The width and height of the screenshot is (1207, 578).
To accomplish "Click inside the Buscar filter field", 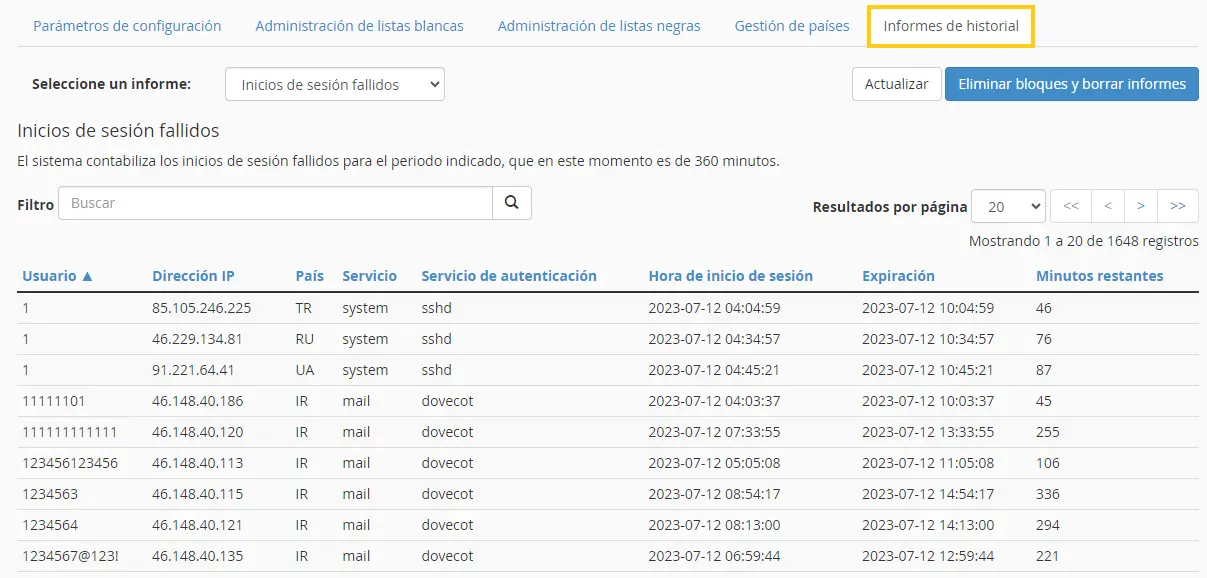I will pos(276,203).
